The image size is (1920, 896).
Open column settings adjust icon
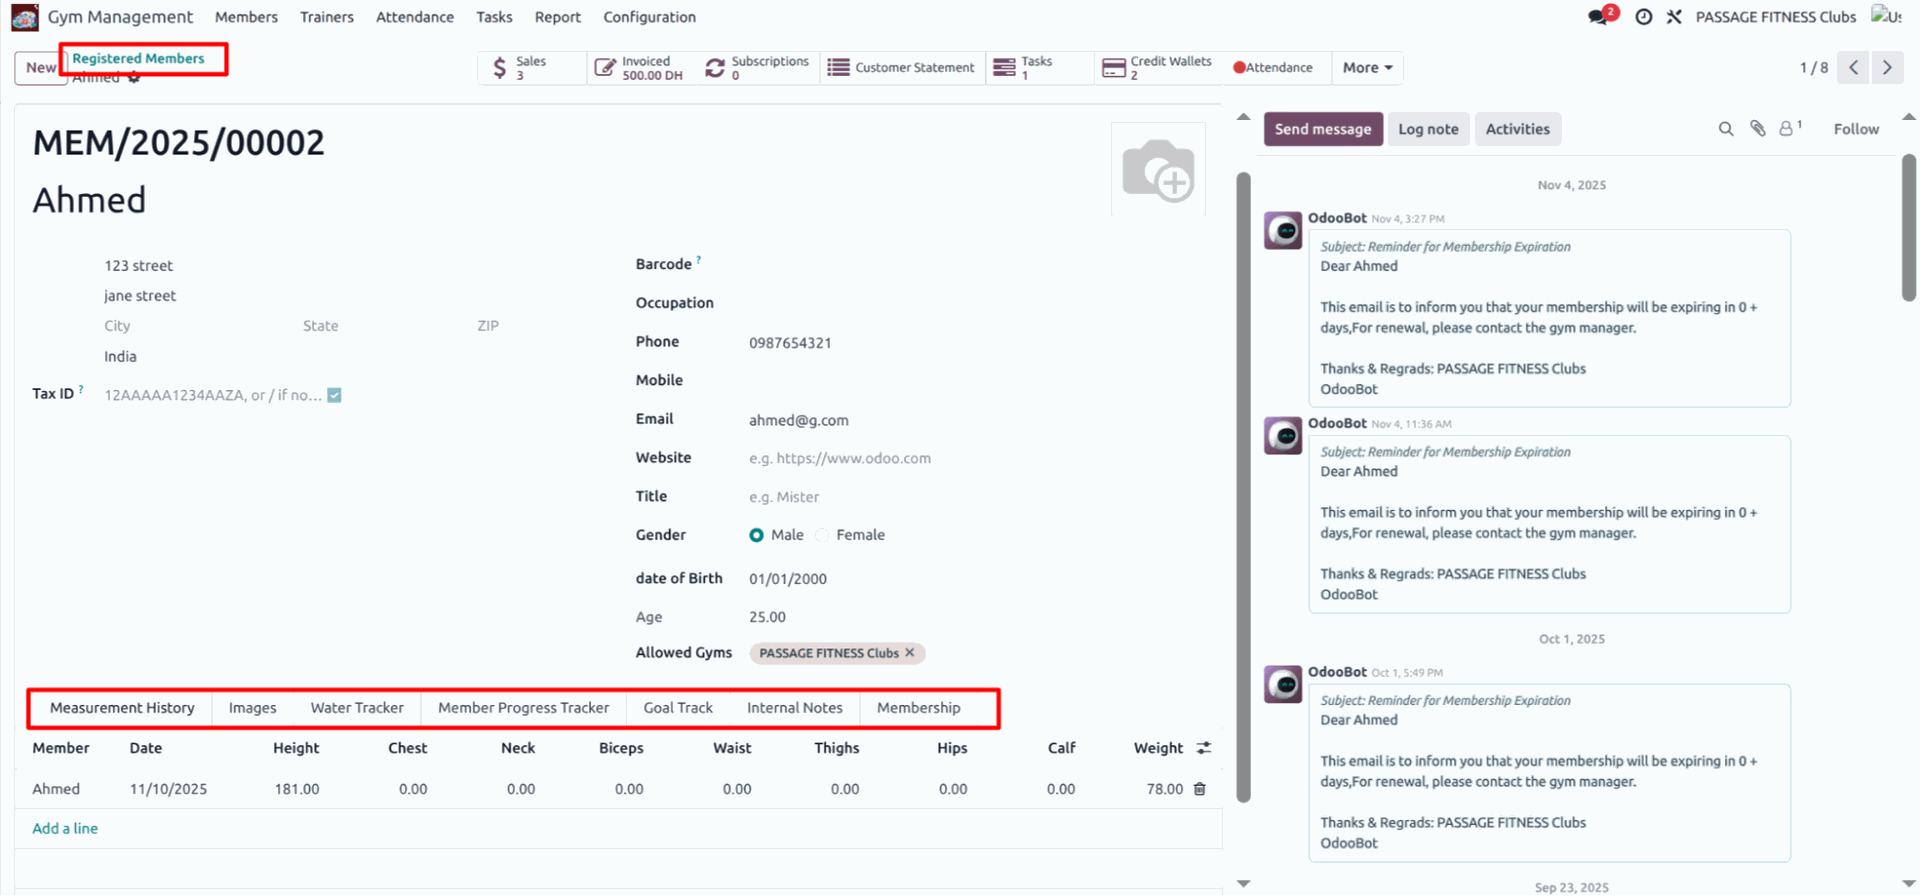point(1204,748)
